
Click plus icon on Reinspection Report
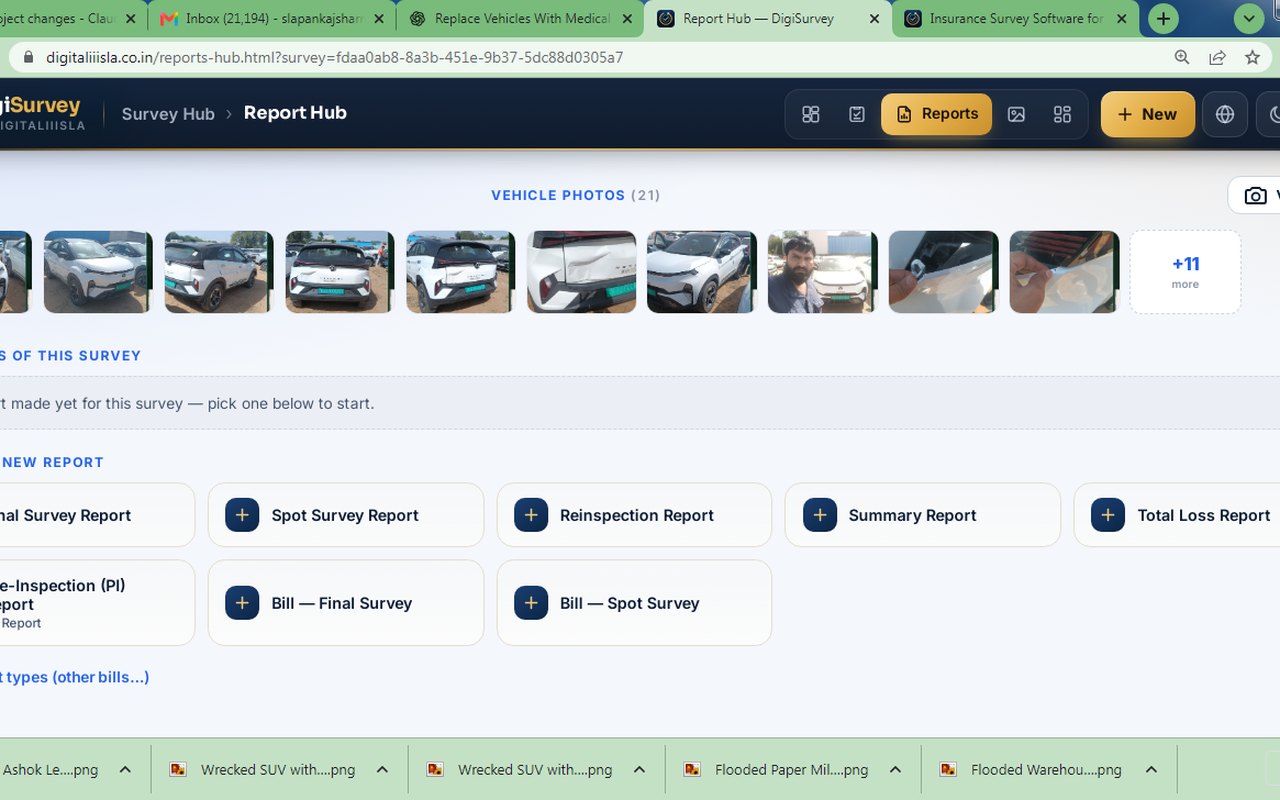[x=531, y=515]
